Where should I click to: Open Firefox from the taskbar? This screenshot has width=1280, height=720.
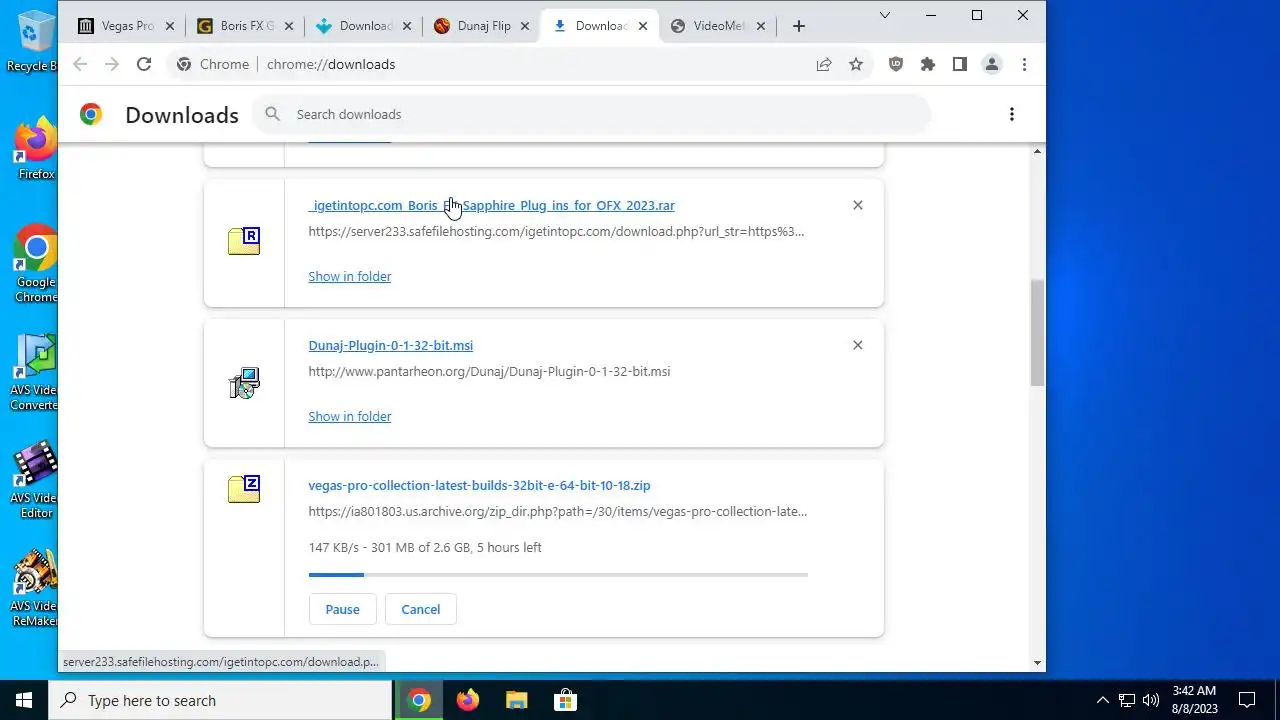pyautogui.click(x=468, y=700)
